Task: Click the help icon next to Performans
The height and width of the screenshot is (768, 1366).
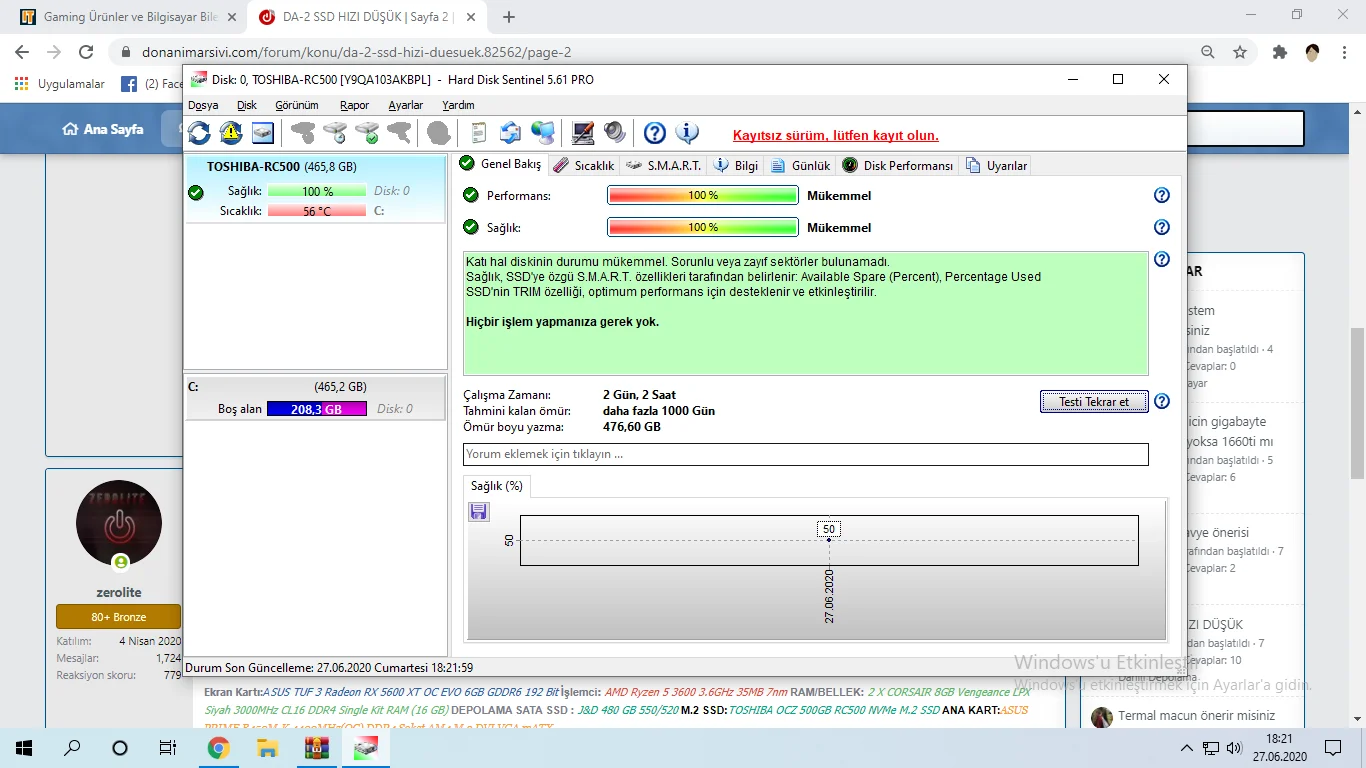Action: [1162, 196]
